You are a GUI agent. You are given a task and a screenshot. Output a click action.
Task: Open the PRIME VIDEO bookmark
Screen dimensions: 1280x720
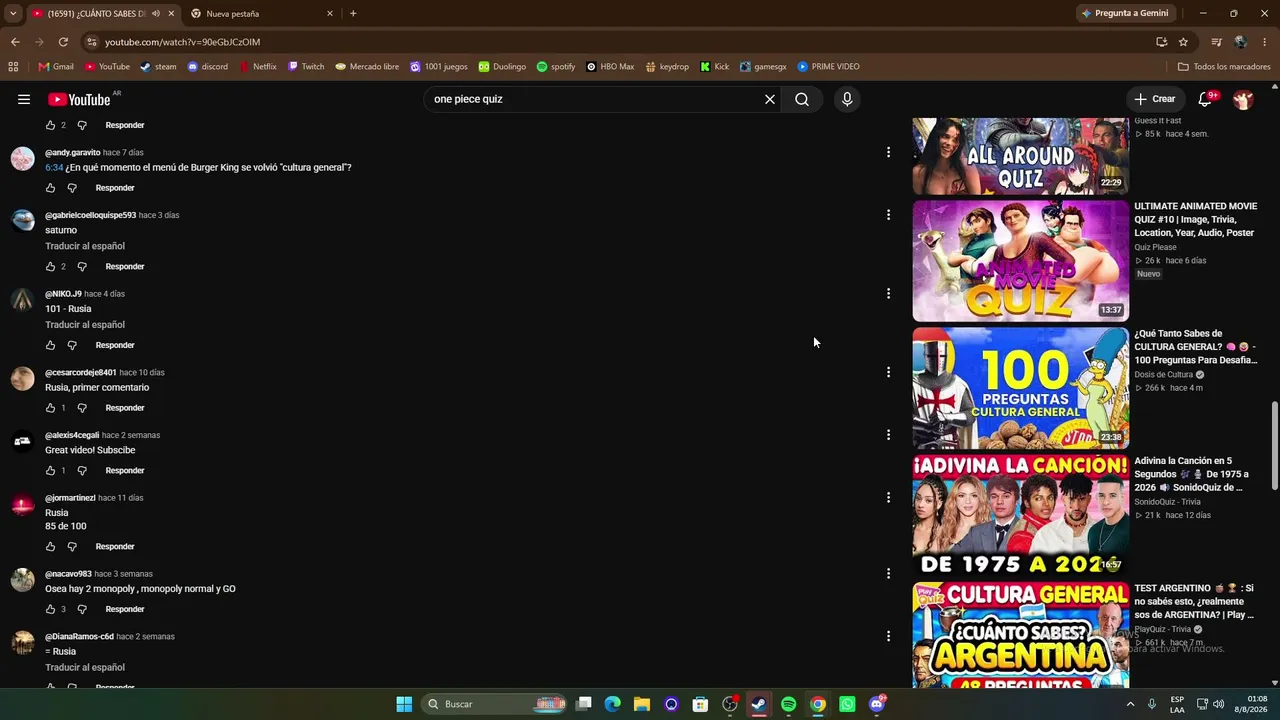coord(828,67)
